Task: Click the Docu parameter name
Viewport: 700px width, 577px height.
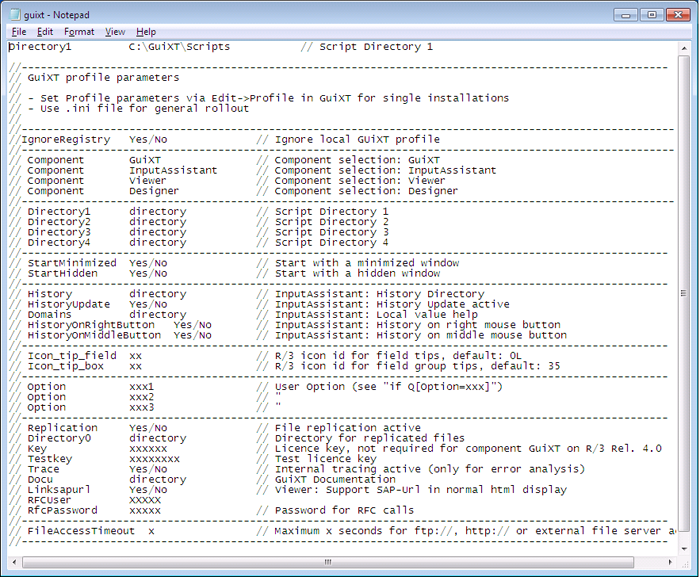Action: [40, 479]
